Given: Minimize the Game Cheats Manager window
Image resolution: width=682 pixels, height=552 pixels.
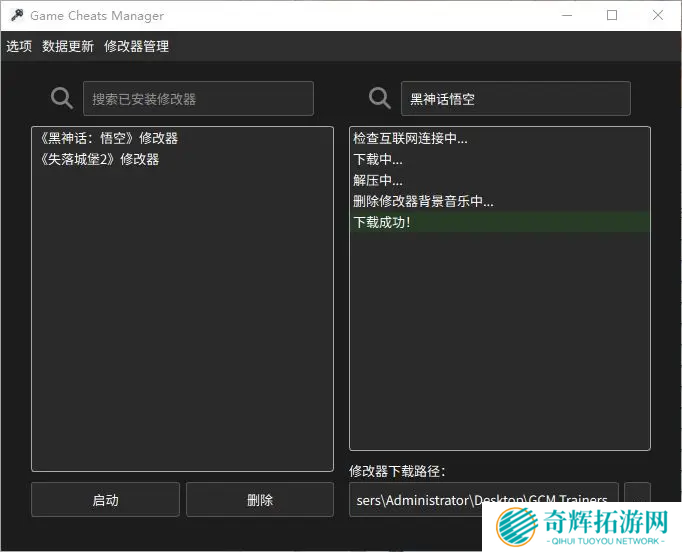Looking at the screenshot, I should coord(566,16).
